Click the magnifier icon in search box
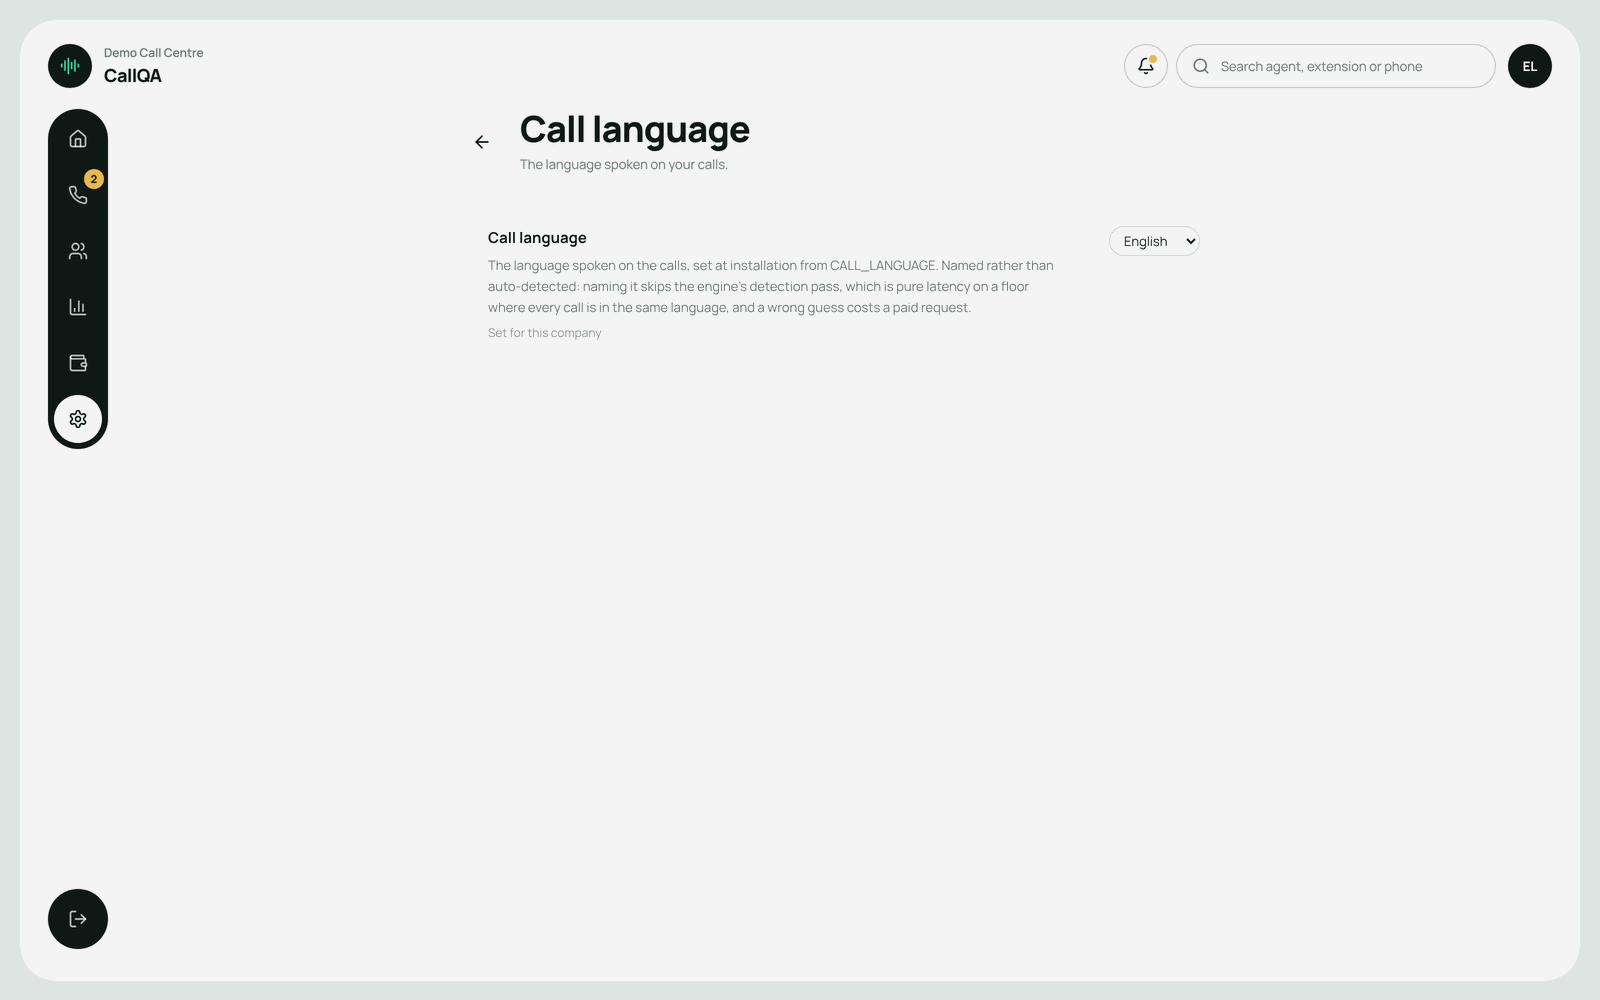This screenshot has width=1600, height=1000. pos(1201,66)
